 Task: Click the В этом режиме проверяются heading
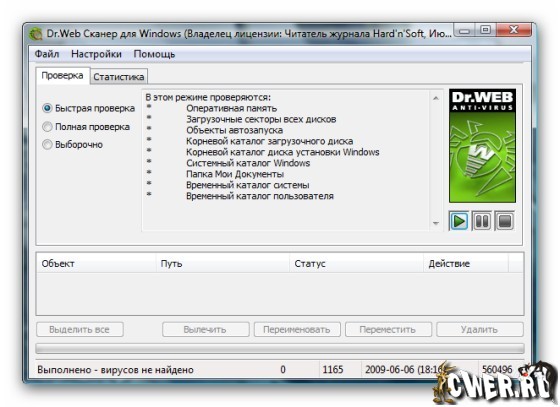click(x=208, y=97)
